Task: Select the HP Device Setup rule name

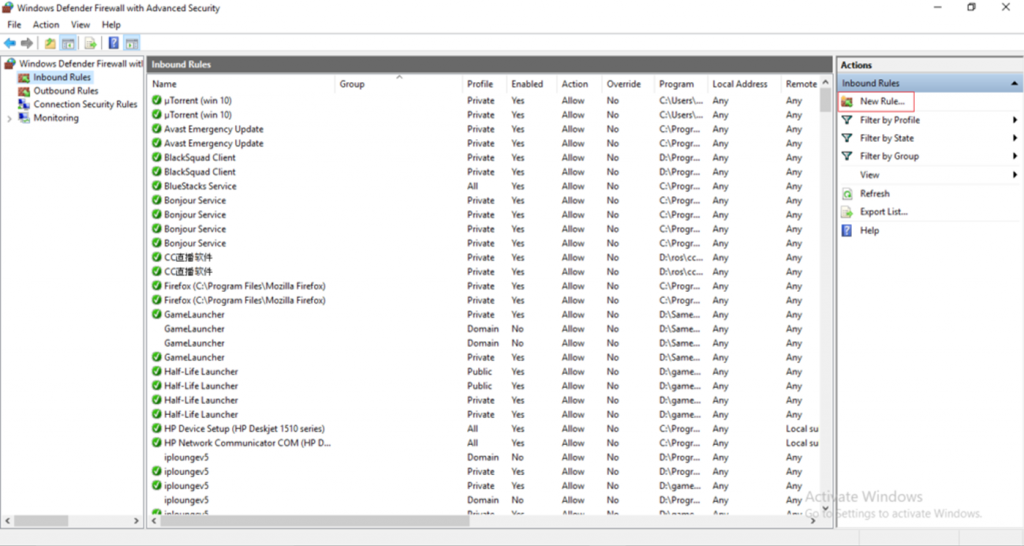Action: pyautogui.click(x=244, y=428)
